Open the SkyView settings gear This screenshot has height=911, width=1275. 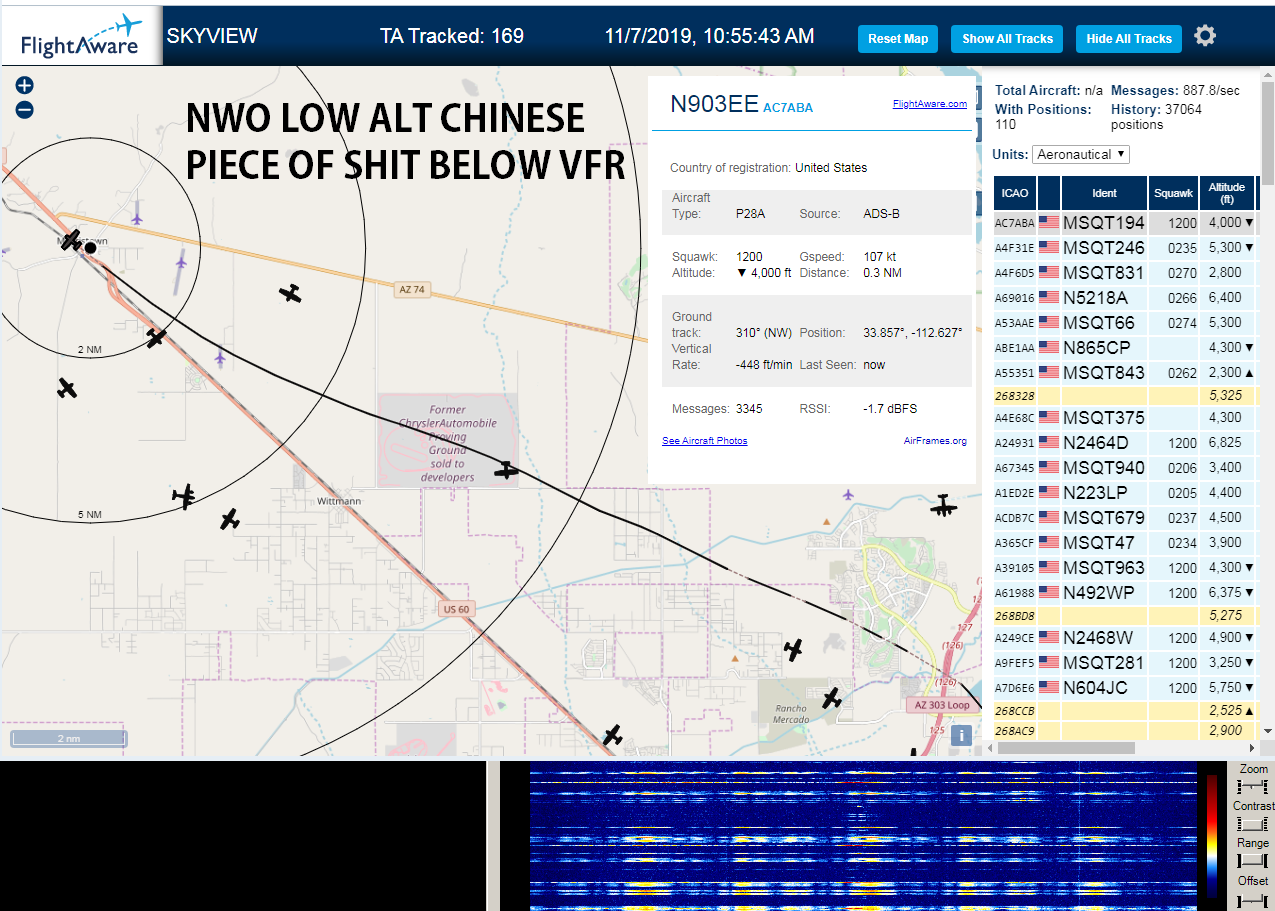tap(1205, 36)
